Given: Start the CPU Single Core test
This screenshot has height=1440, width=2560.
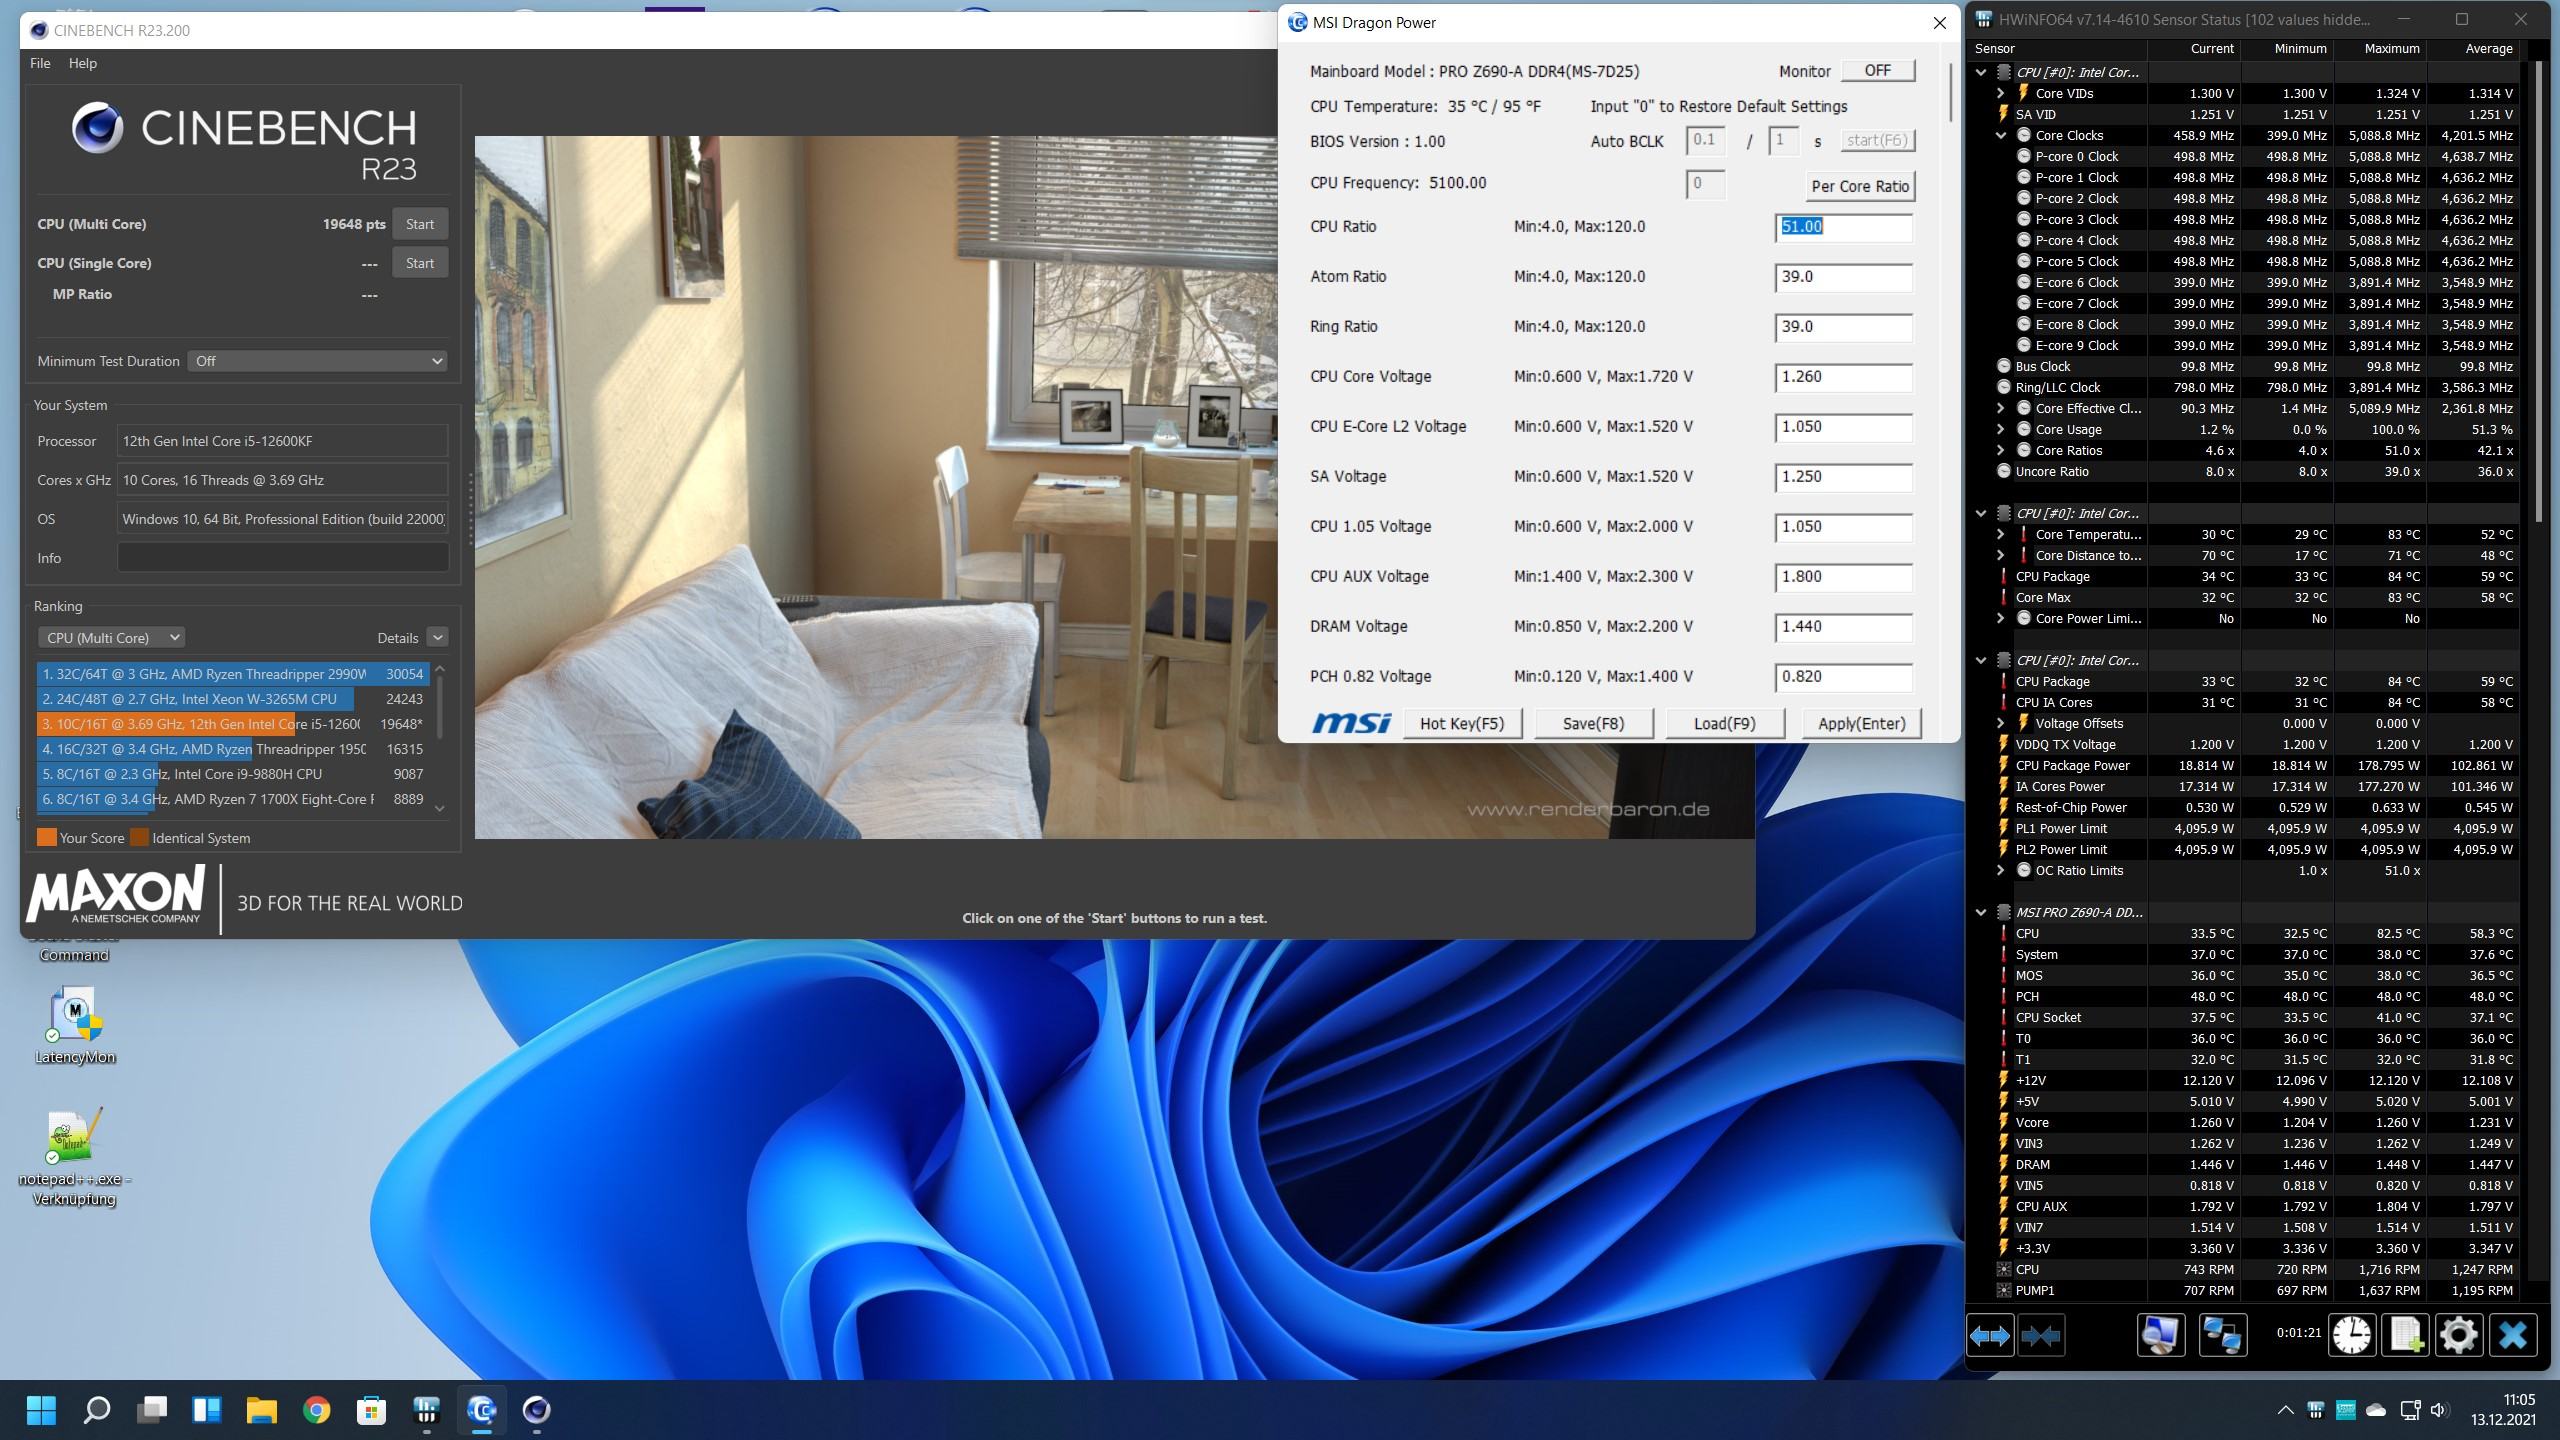Looking at the screenshot, I should 420,263.
